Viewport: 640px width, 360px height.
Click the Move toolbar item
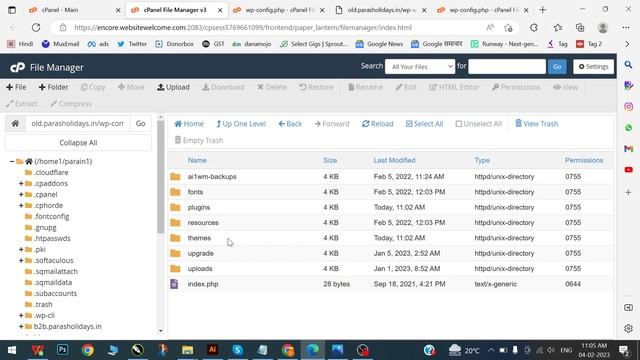click(131, 87)
